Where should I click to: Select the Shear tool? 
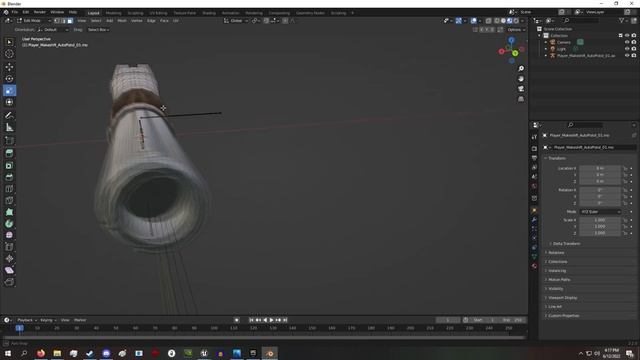coord(9,270)
